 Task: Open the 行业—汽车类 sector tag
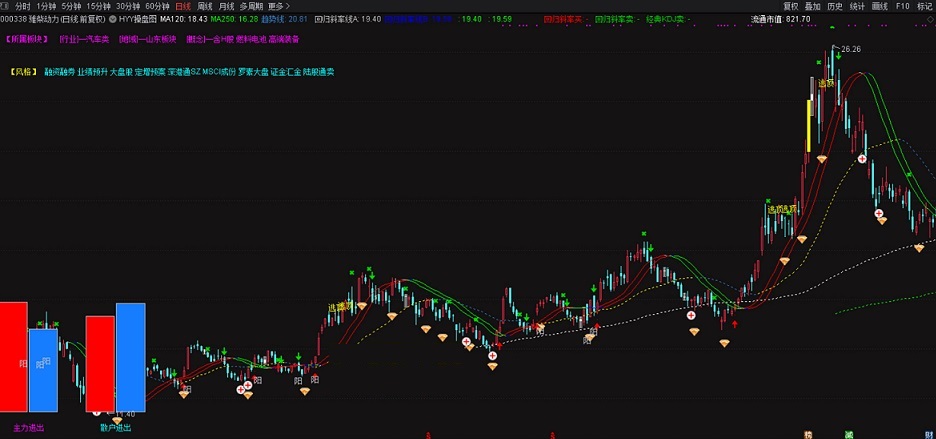(x=84, y=39)
